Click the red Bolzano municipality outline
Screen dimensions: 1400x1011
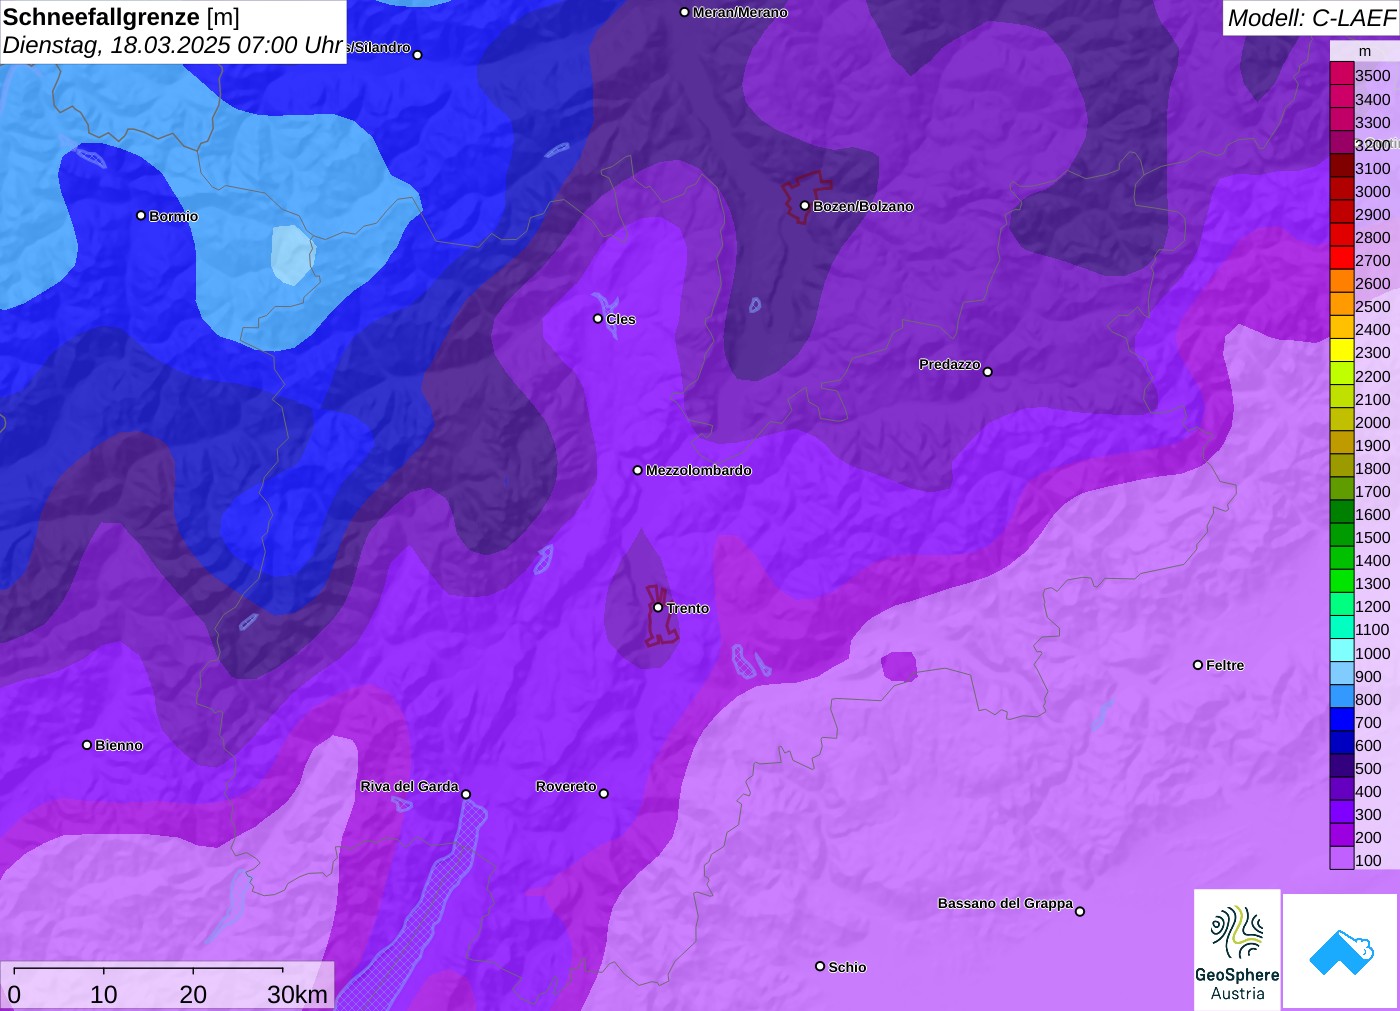(x=805, y=197)
